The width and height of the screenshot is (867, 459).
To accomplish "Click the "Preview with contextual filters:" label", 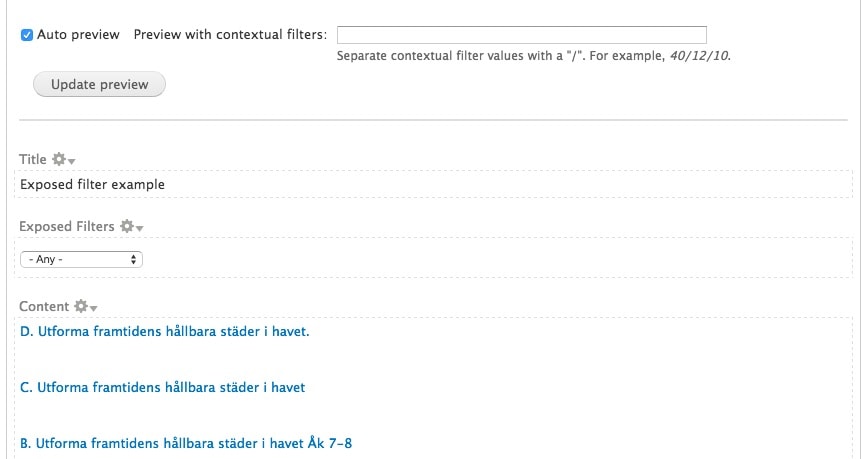I will (230, 34).
